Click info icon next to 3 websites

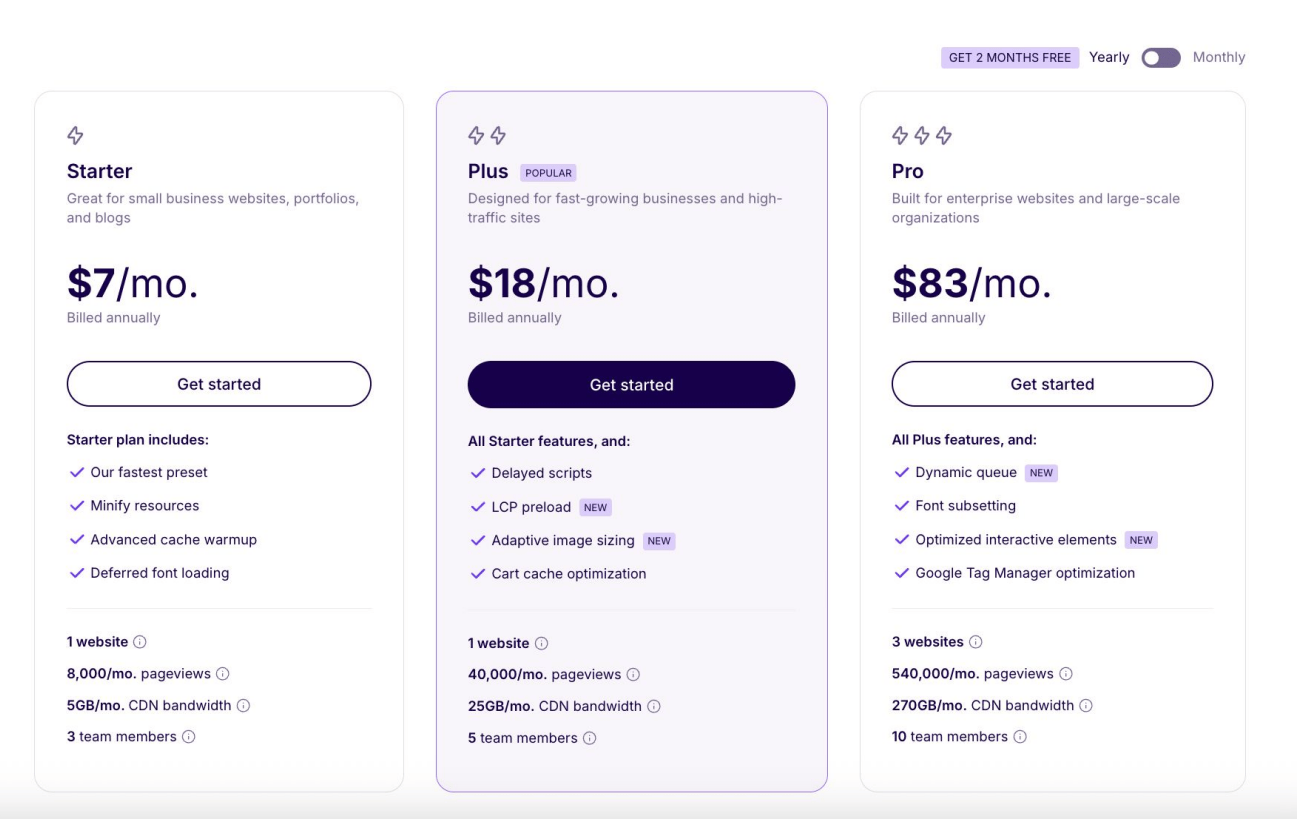pos(976,642)
